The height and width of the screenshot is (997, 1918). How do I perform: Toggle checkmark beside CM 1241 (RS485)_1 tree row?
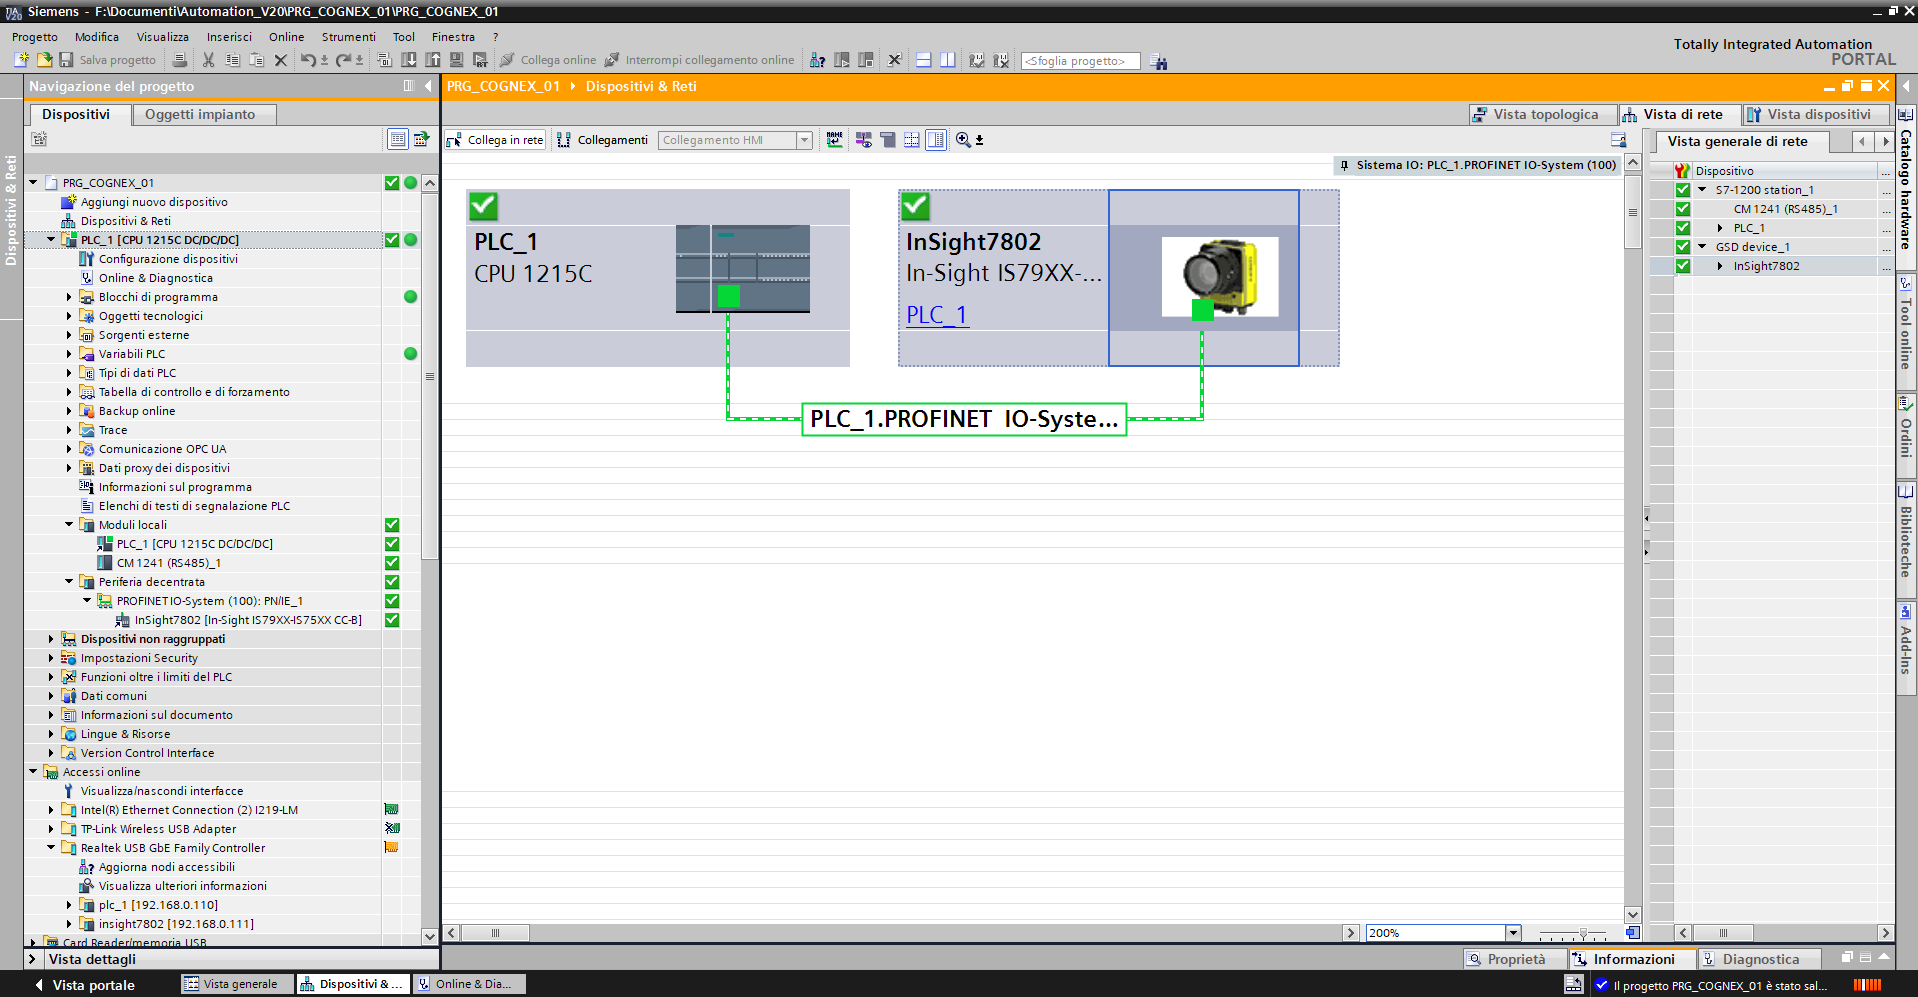tap(392, 563)
